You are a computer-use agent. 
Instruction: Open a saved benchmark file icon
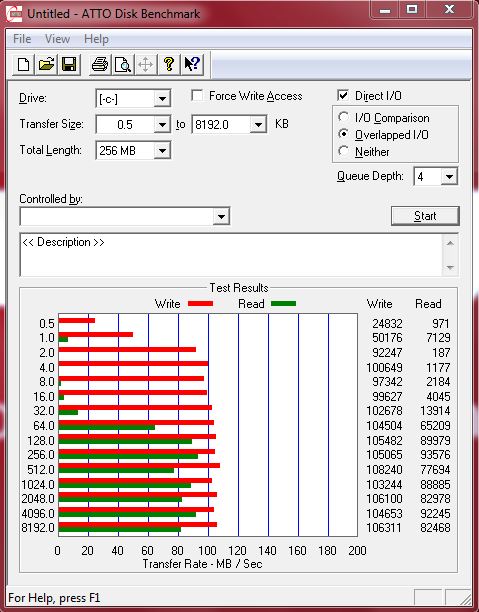[46, 64]
